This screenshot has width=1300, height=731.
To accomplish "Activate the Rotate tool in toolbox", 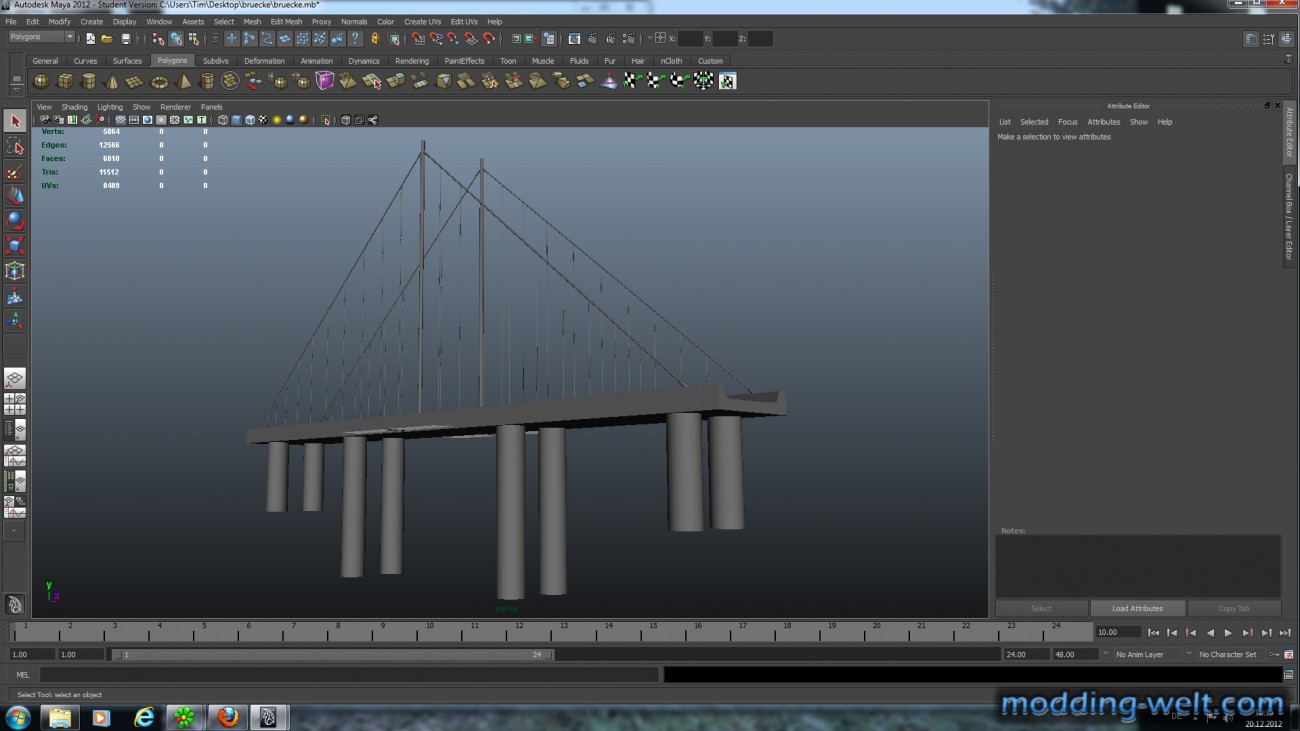I will [x=15, y=221].
